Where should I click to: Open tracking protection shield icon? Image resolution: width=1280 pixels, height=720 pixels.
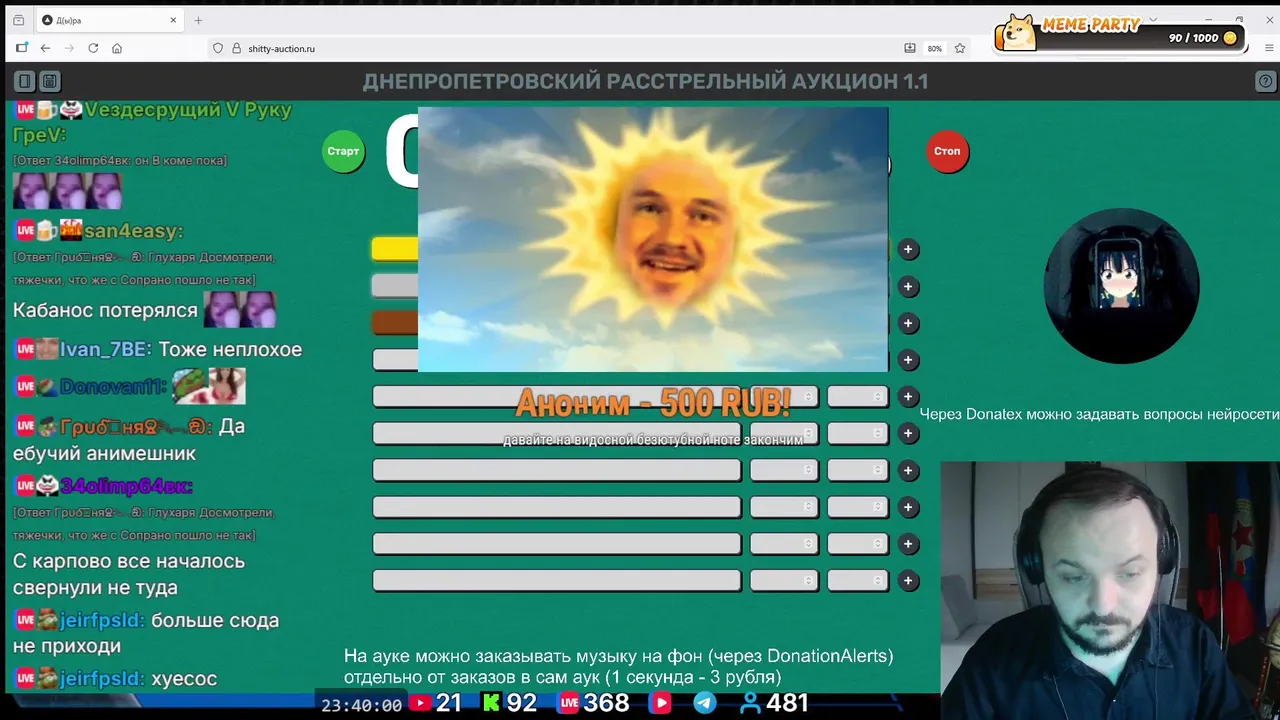(217, 48)
